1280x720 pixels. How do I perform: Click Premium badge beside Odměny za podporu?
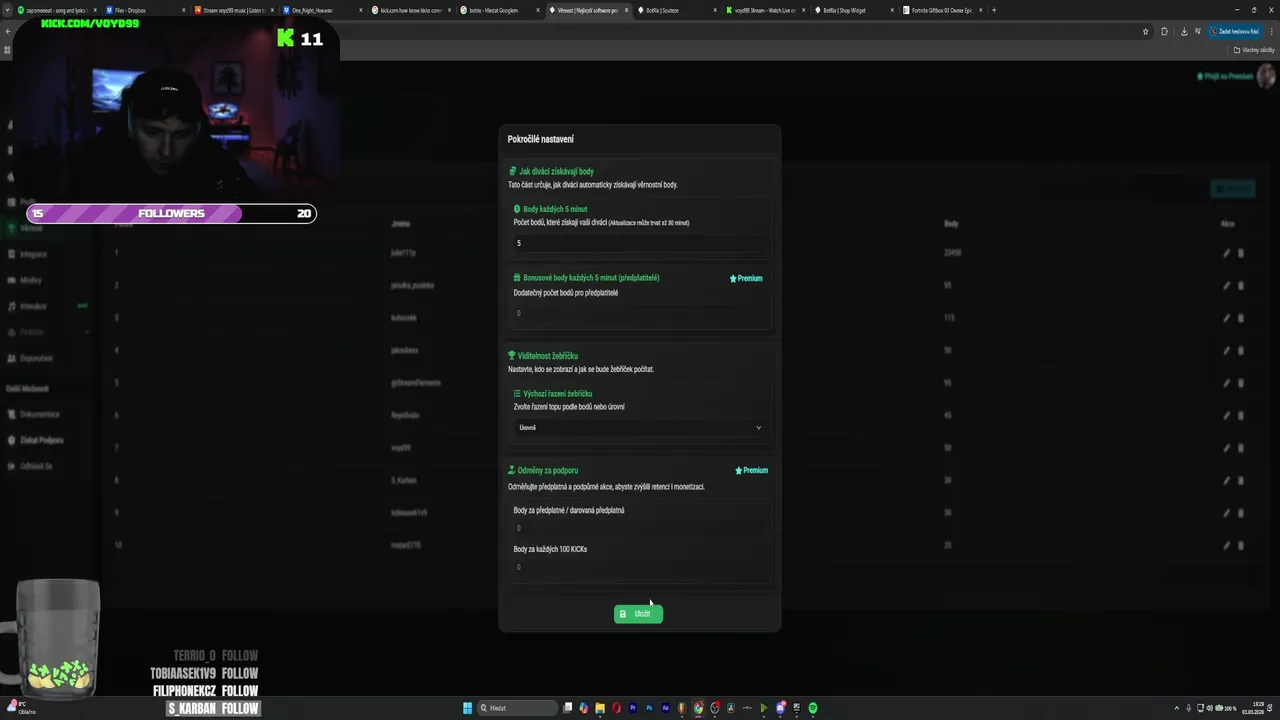point(752,470)
